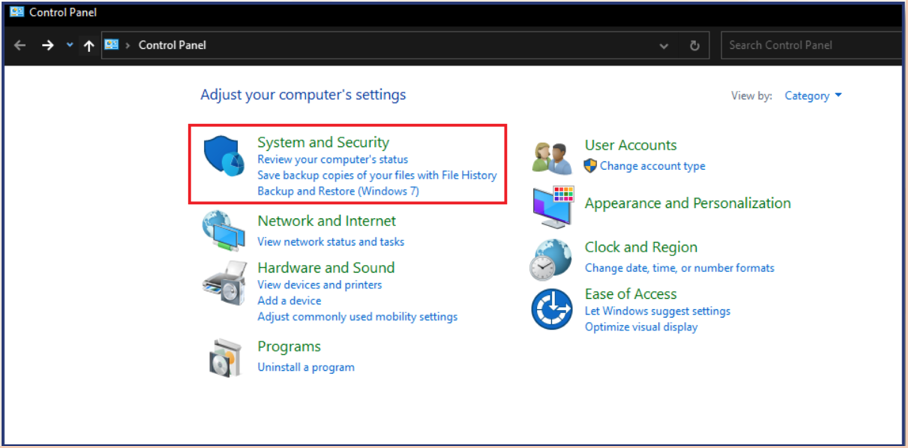
Task: Refresh the Control Panel view
Action: (695, 46)
